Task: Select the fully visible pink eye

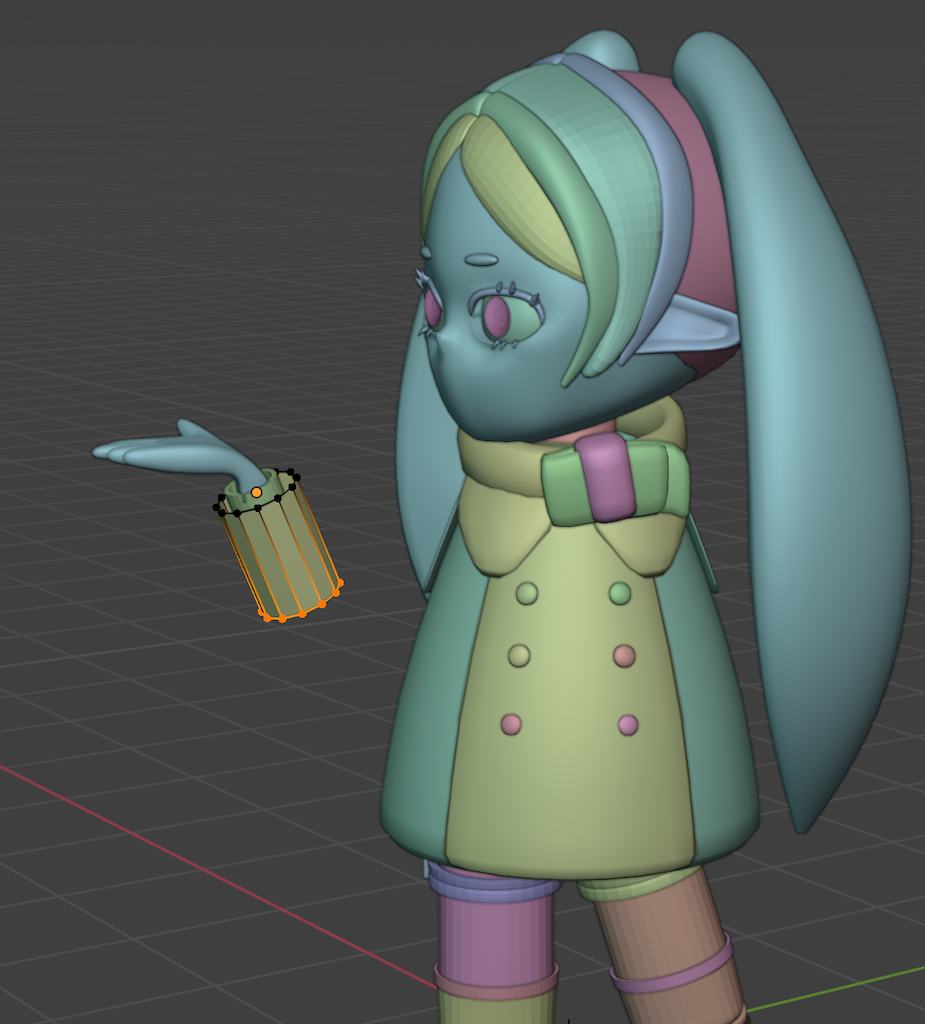Action: (496, 315)
